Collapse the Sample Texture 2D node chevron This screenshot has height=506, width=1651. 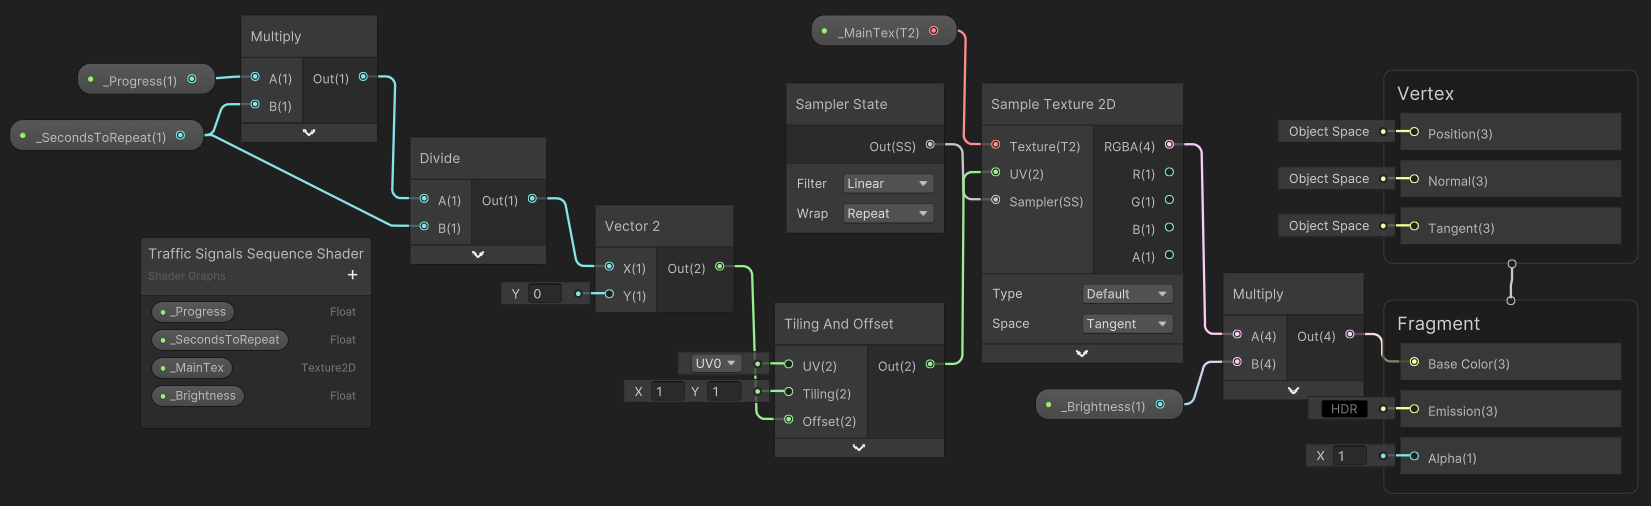[1081, 353]
